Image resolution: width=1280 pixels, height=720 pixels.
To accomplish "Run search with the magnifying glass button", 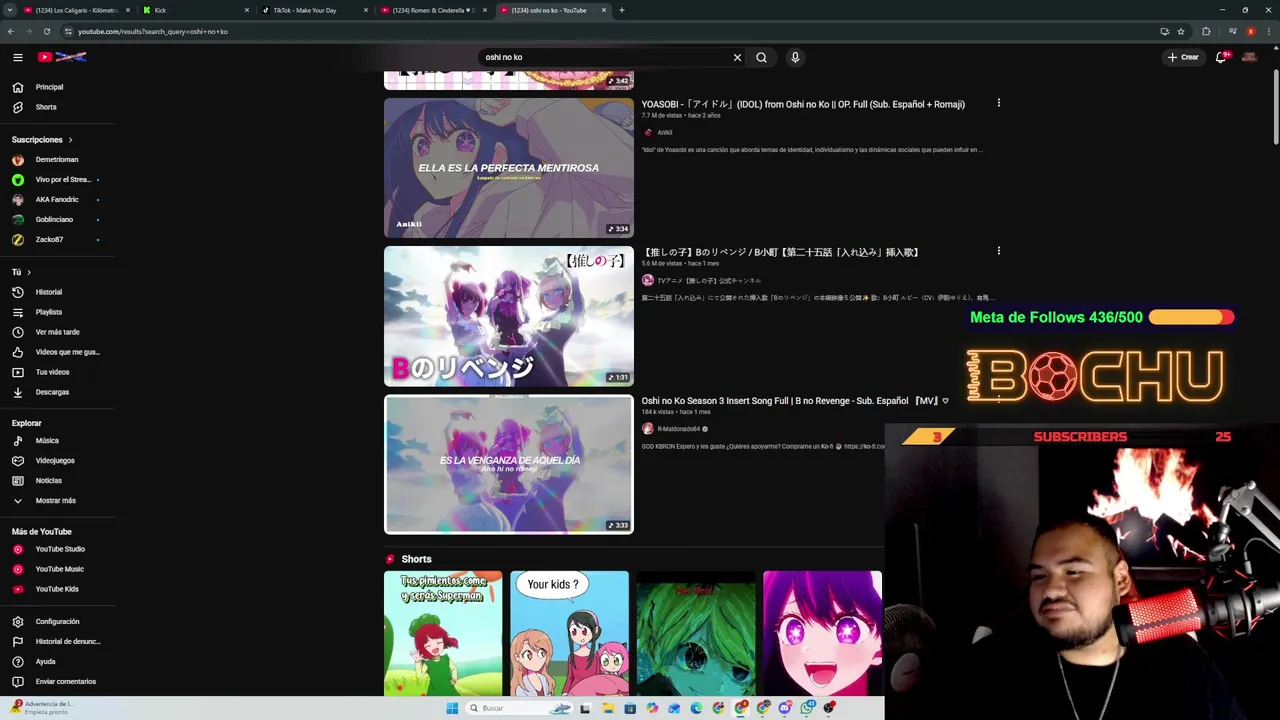I will [x=761, y=57].
